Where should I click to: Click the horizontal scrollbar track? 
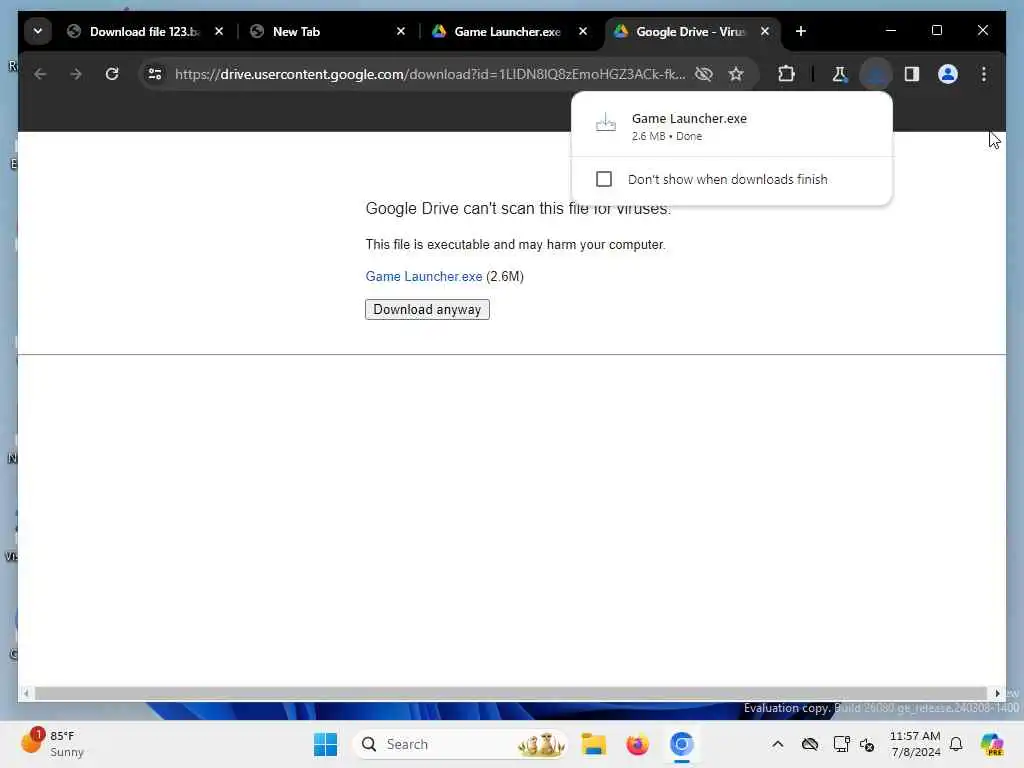[x=510, y=694]
